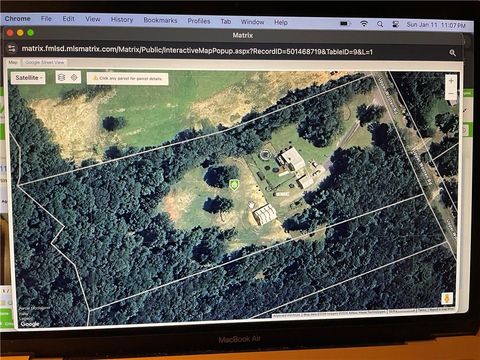Click the magnifier icon in the address bar
This screenshot has width=480, height=360.
[452, 53]
